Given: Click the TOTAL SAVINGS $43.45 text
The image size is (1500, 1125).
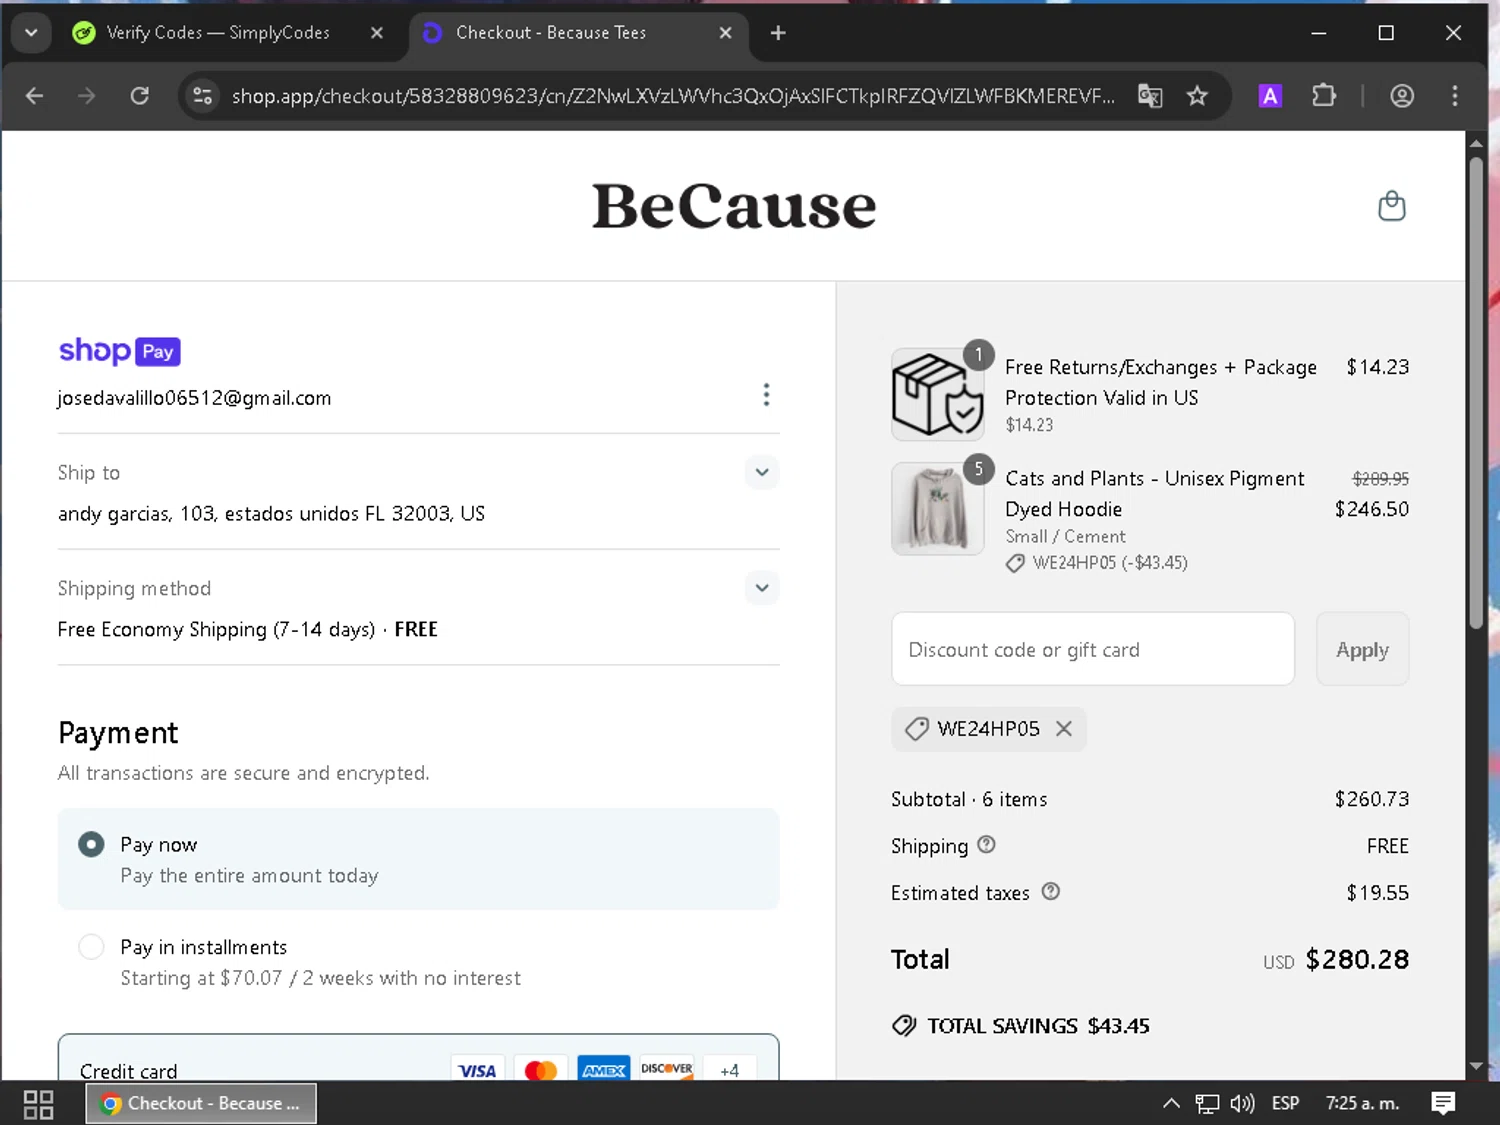Looking at the screenshot, I should click(1038, 1026).
